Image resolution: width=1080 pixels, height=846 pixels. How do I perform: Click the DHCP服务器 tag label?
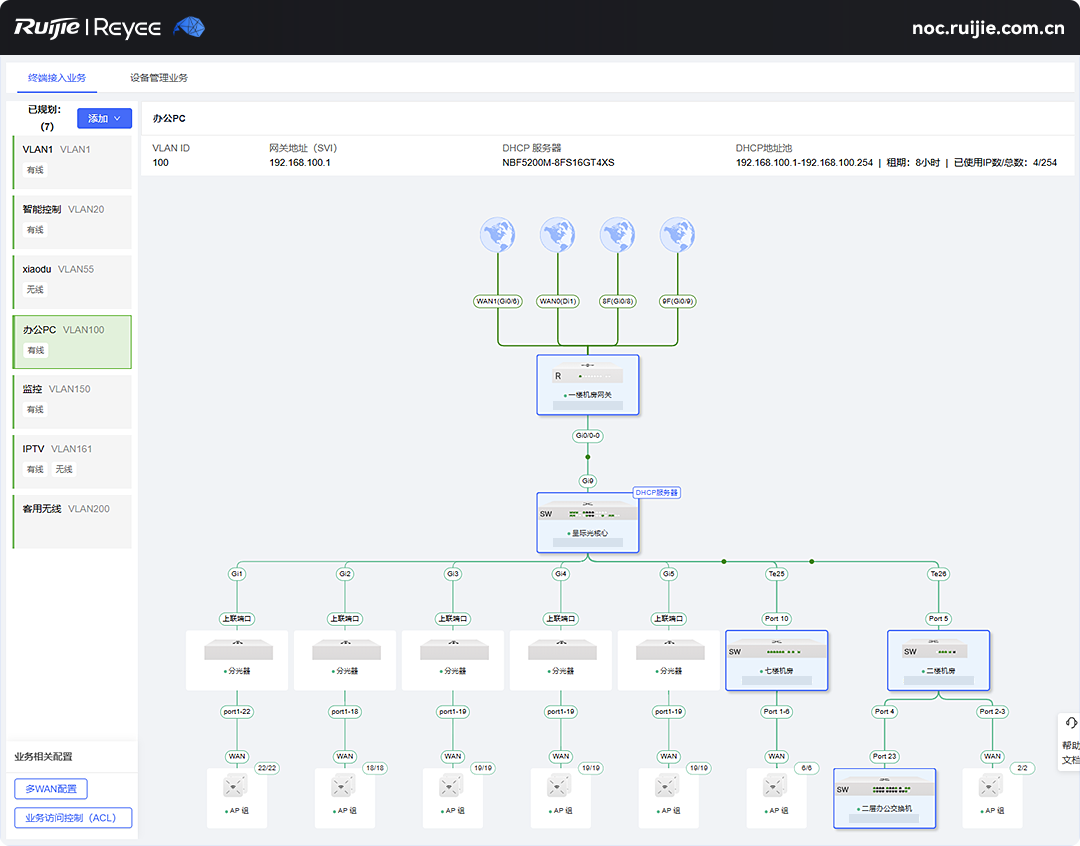click(657, 493)
